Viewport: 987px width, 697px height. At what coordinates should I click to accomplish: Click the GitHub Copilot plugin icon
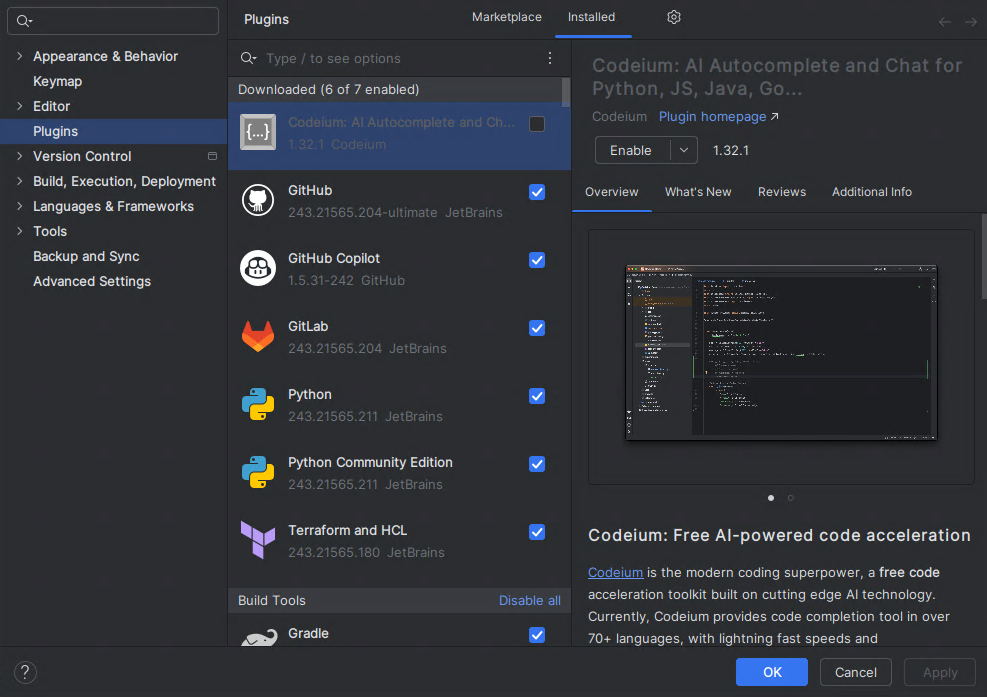pos(258,268)
